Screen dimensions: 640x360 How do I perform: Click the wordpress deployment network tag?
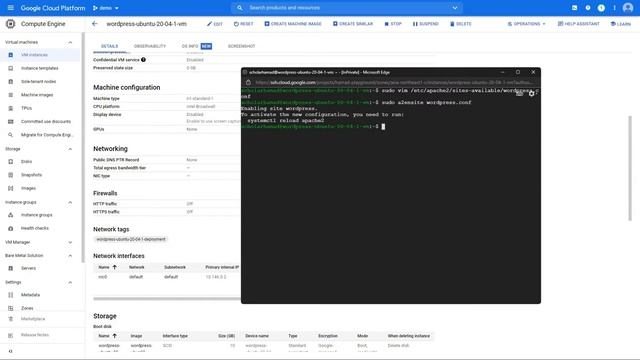[131, 239]
